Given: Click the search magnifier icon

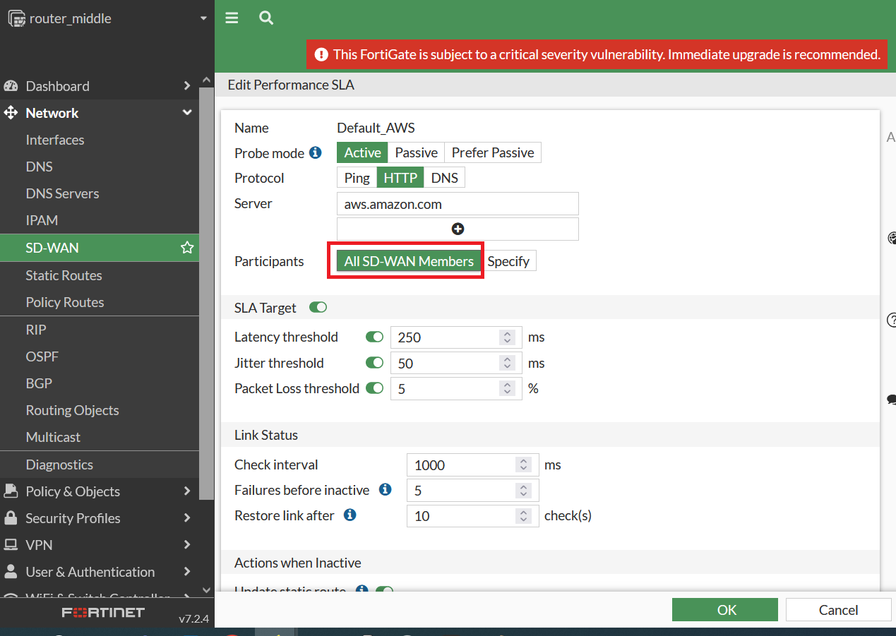Looking at the screenshot, I should [x=266, y=18].
